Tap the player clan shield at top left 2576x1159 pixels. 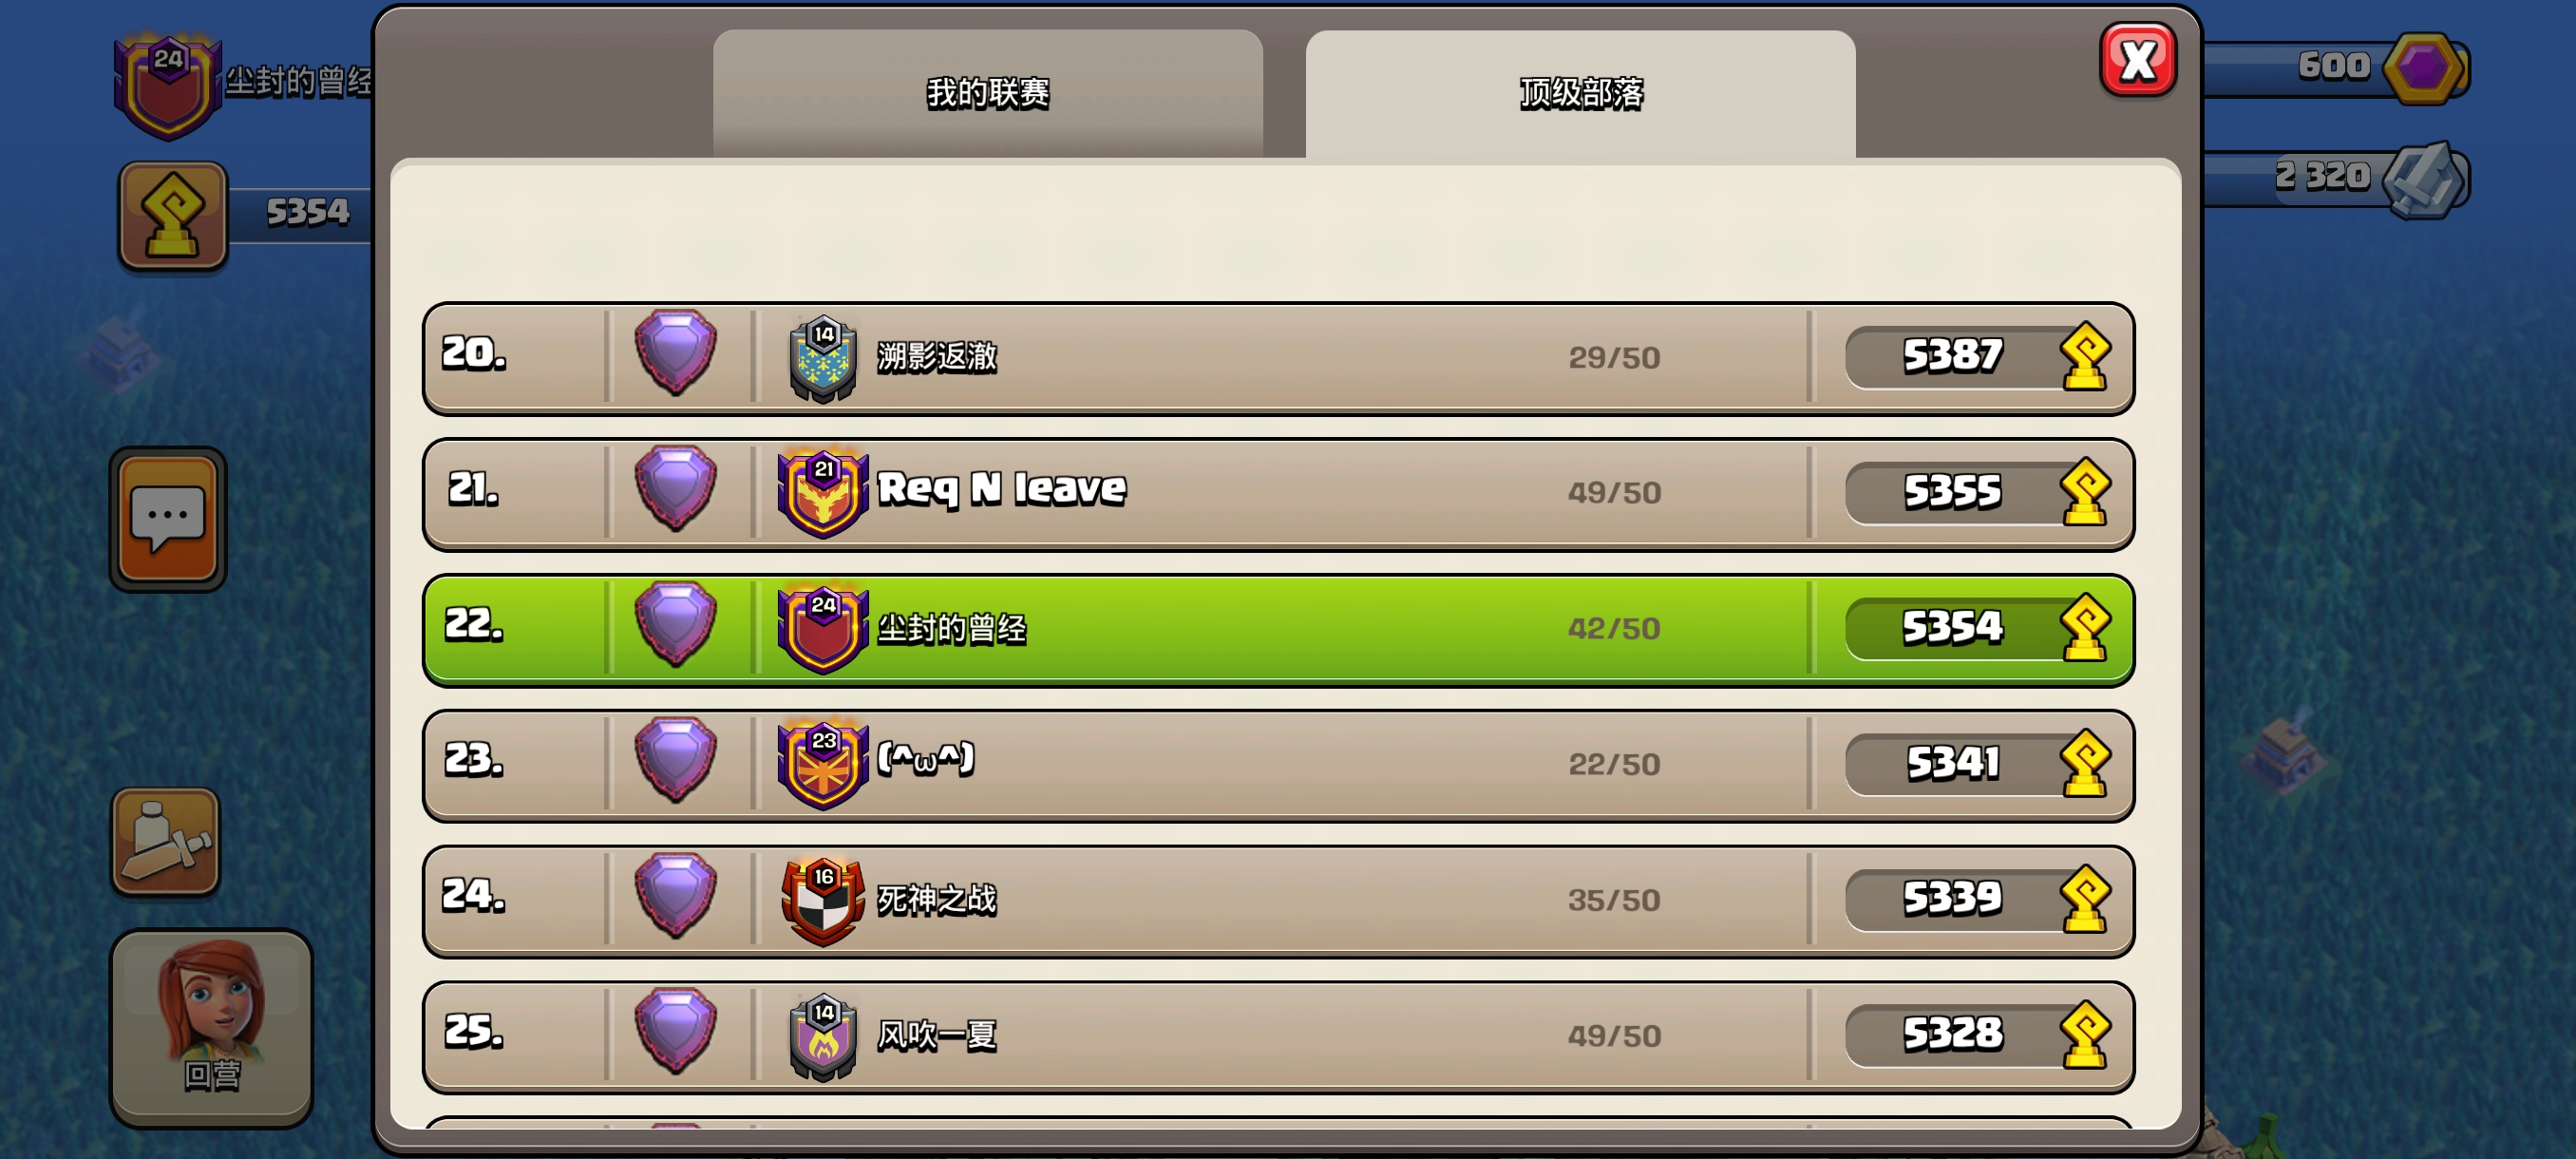(x=167, y=85)
